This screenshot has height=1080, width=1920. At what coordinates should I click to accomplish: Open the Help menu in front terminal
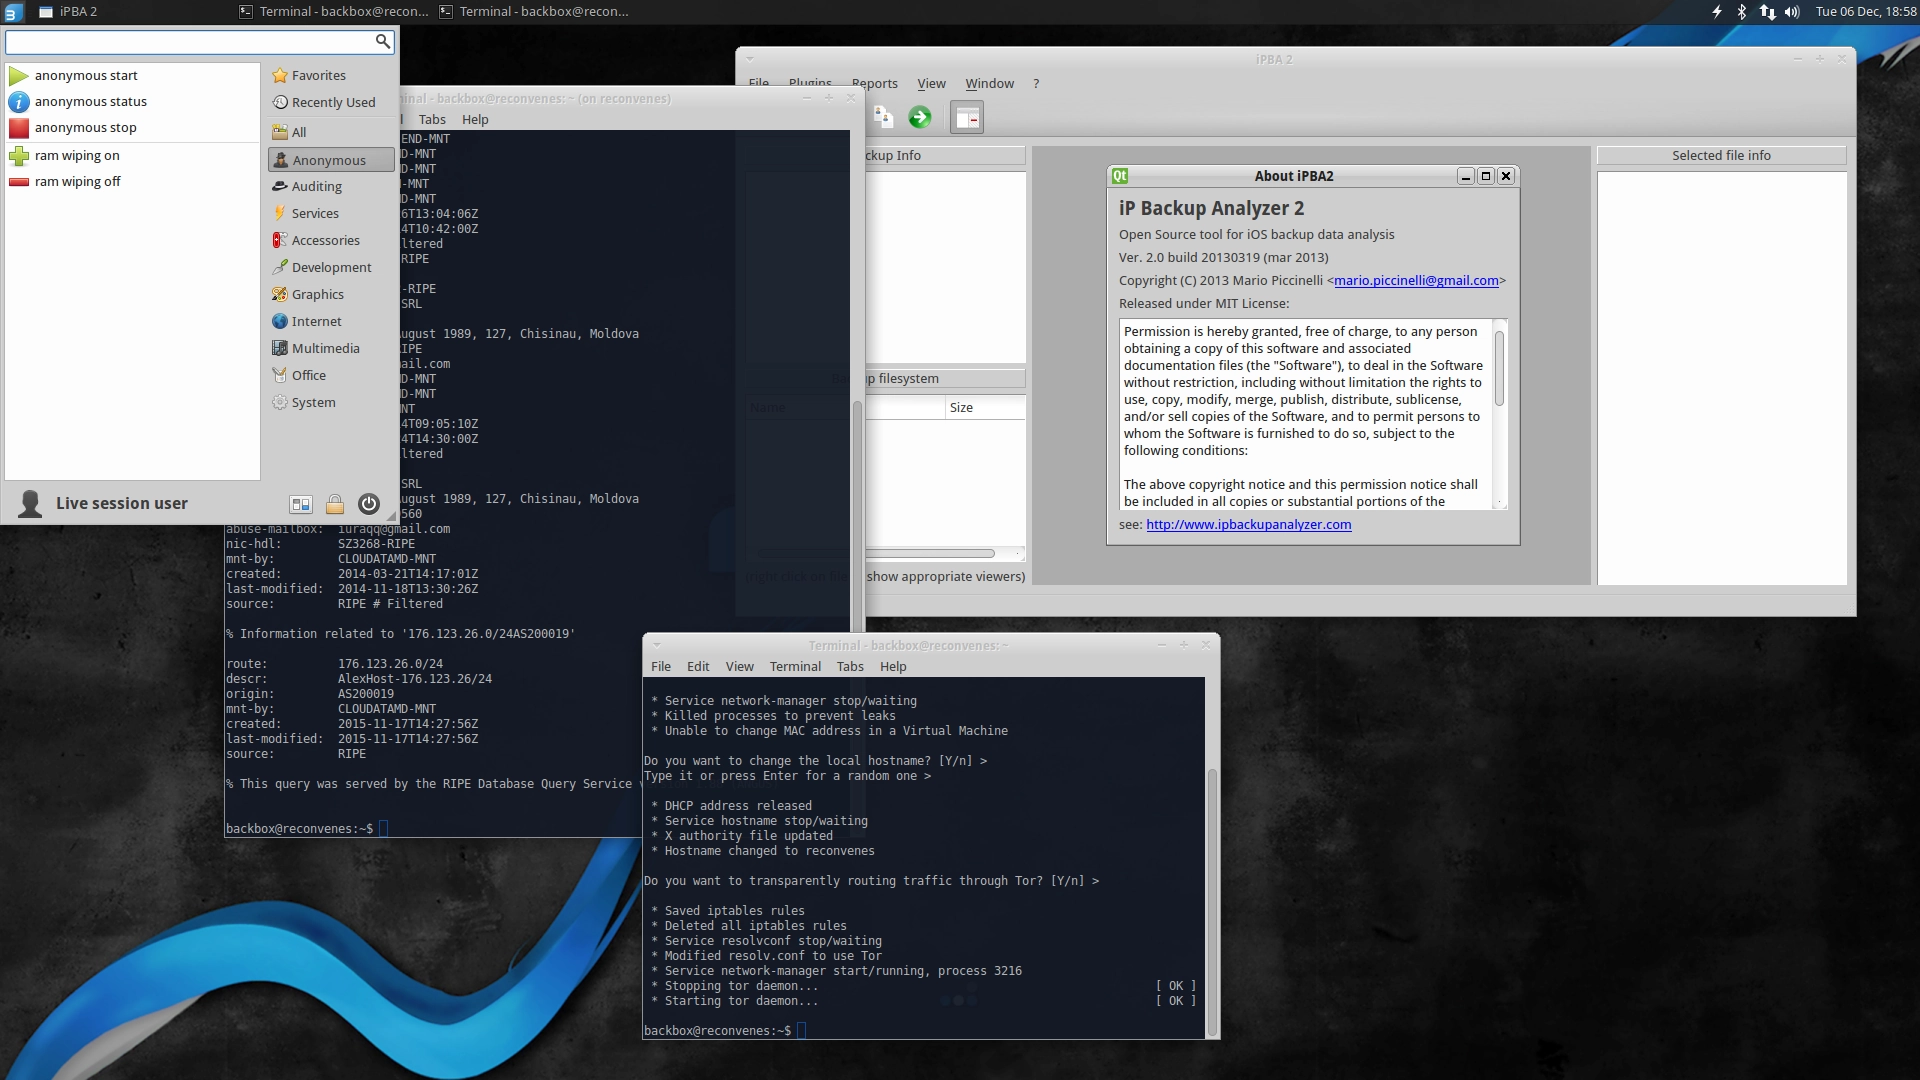pyautogui.click(x=893, y=666)
